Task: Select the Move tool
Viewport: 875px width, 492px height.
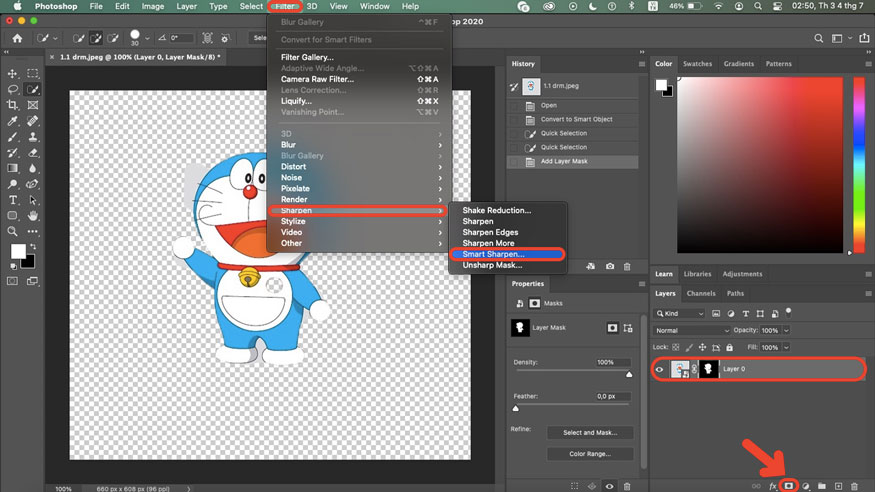Action: [x=14, y=74]
